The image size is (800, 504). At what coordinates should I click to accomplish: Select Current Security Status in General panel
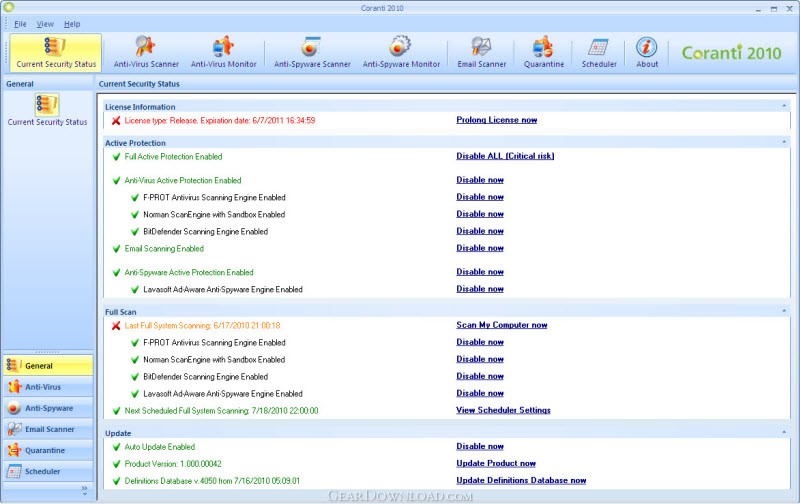tap(47, 110)
